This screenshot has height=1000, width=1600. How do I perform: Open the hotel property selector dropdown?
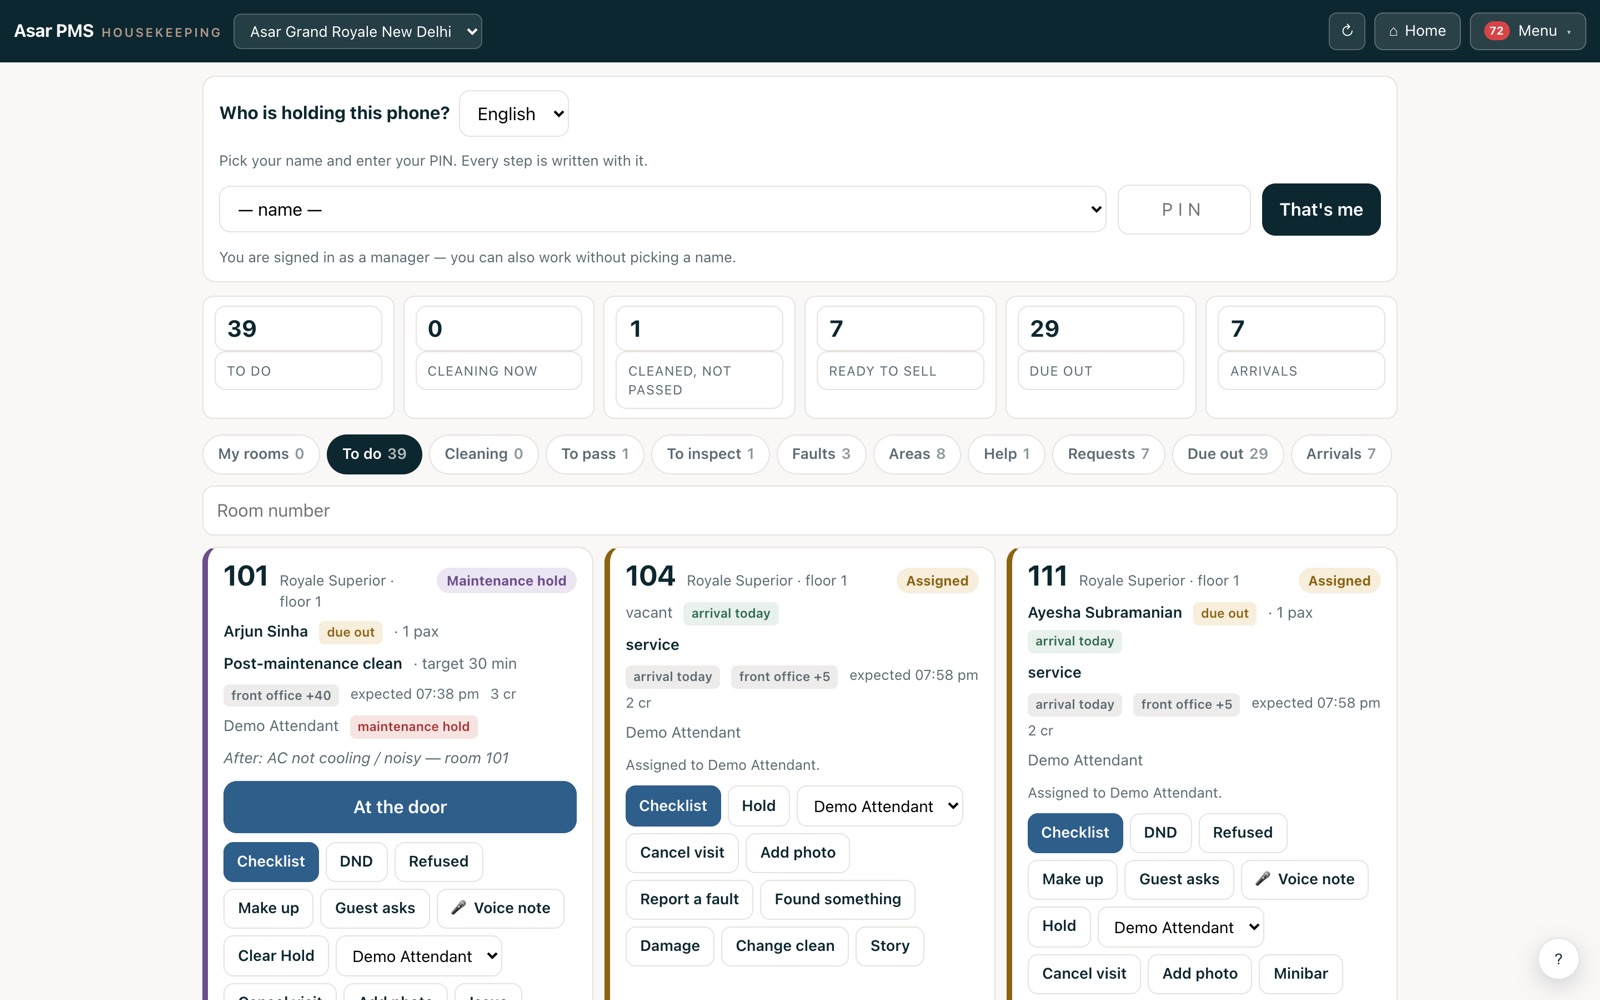click(357, 31)
